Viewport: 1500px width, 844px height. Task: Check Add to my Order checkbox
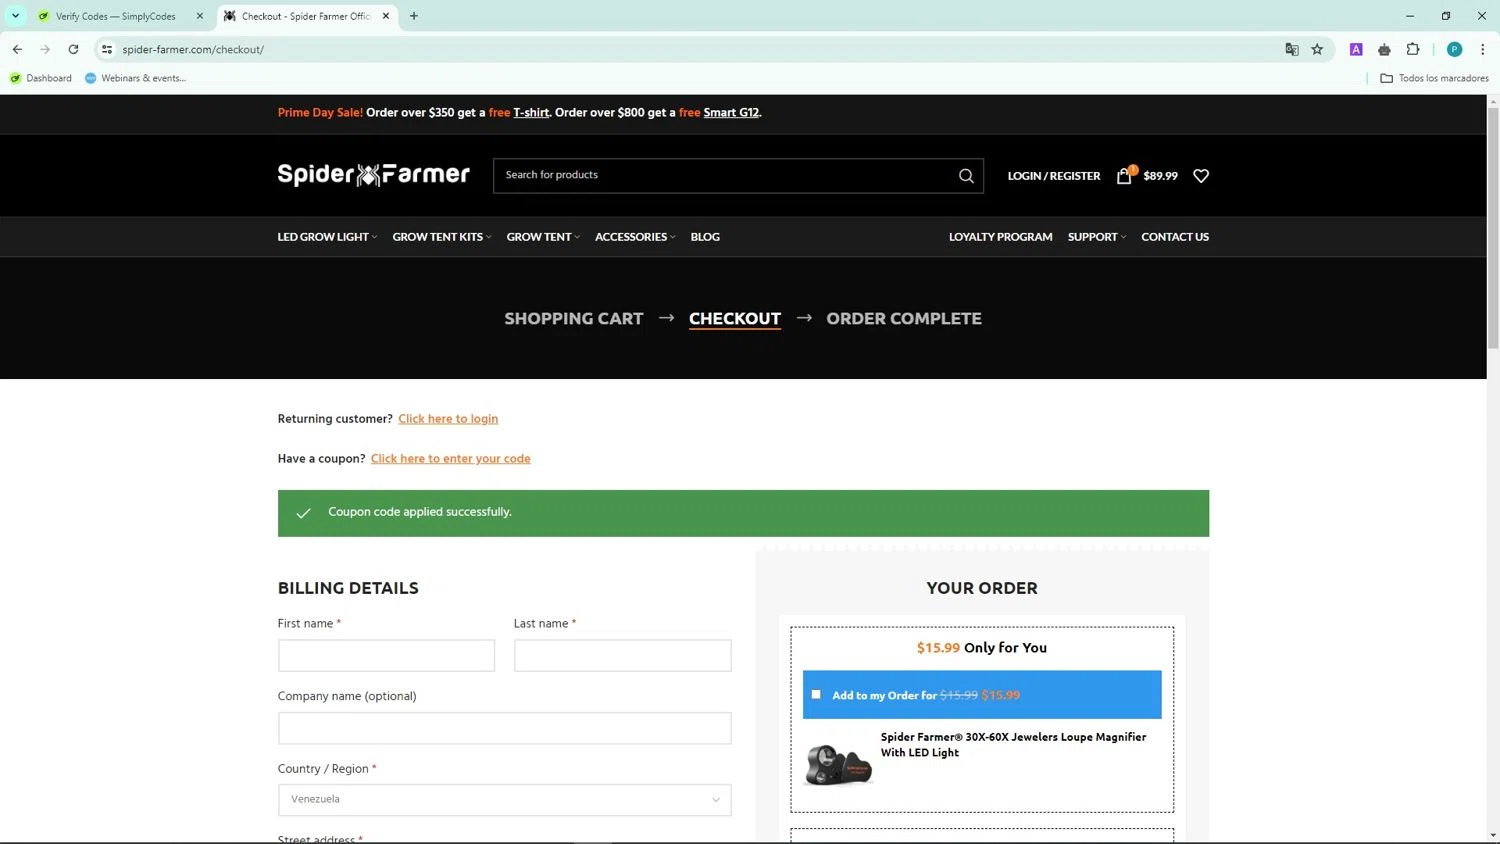tap(816, 694)
